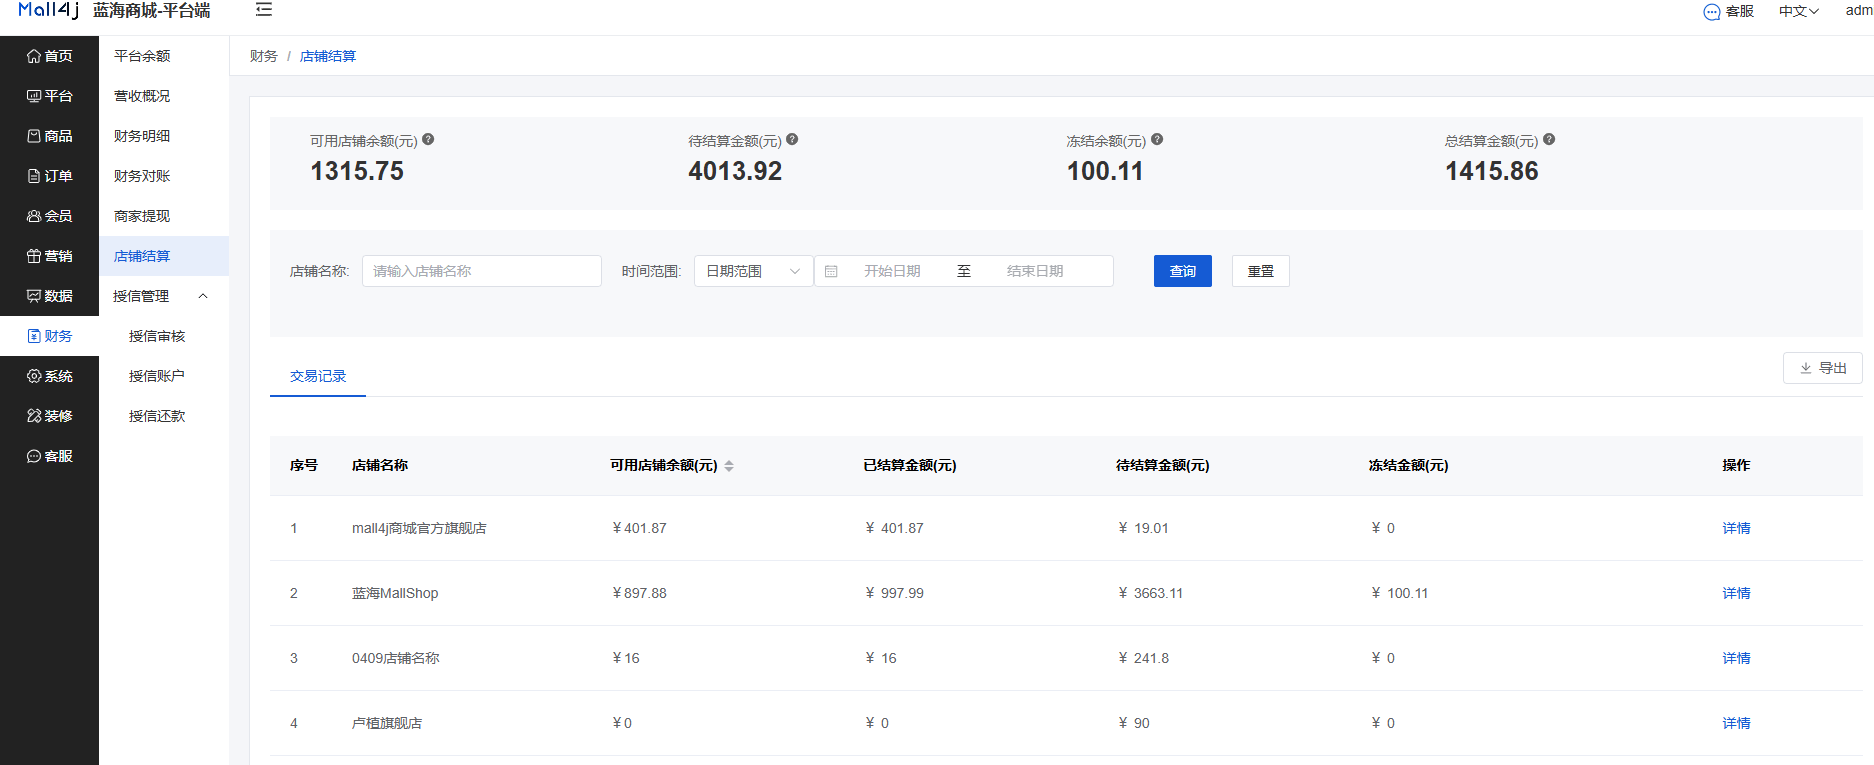Viewport: 1874px width, 765px height.
Task: Open customer service chat icon in header
Action: pos(1712,12)
